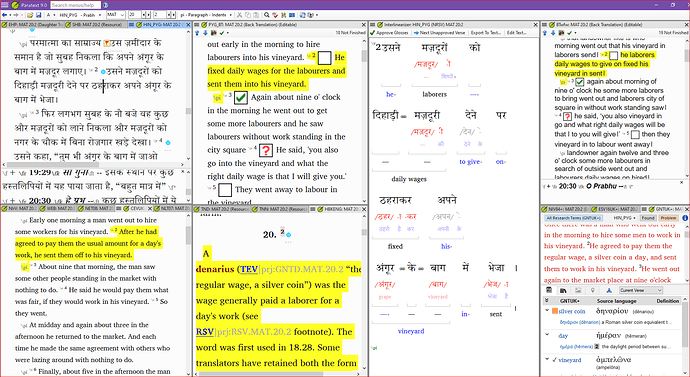Click the blue tree structure icon in research pane
The height and width of the screenshot is (377, 690).
click(x=609, y=290)
